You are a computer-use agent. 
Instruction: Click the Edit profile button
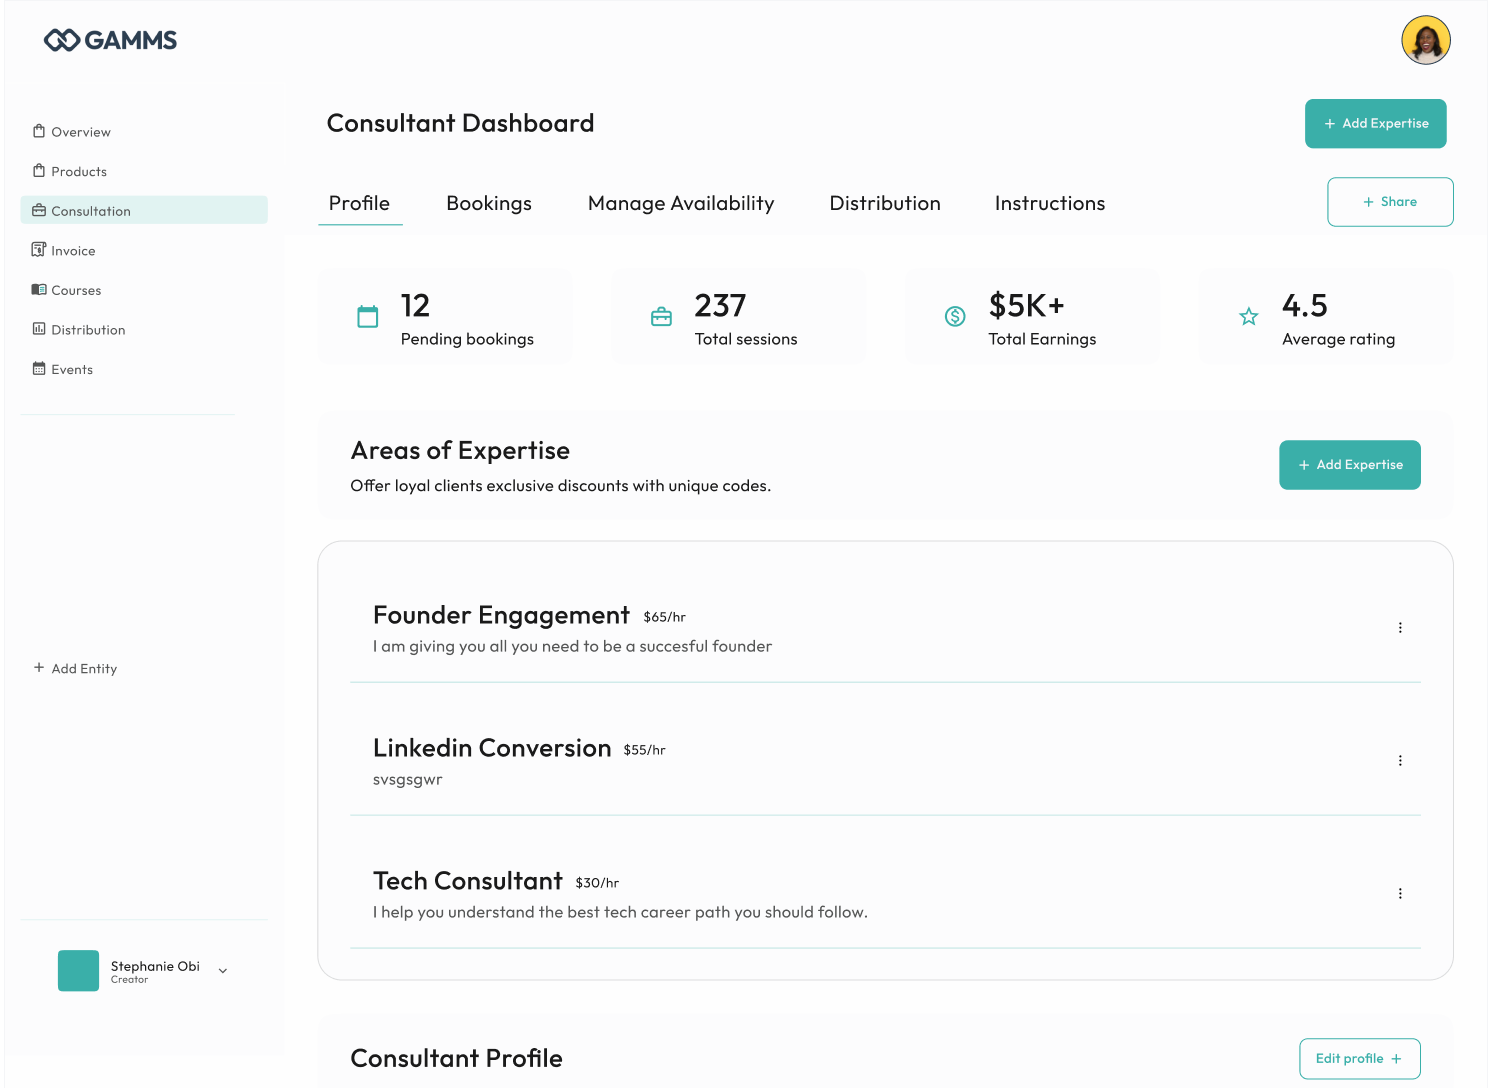[x=1360, y=1059]
